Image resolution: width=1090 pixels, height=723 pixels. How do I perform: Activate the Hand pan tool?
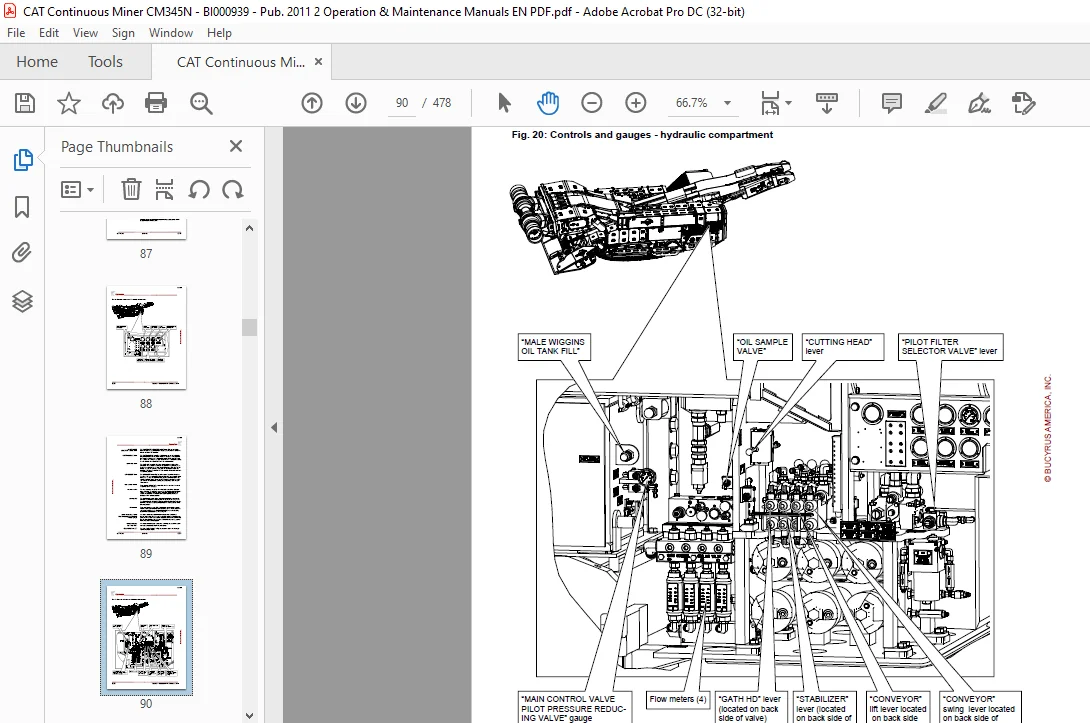548,103
